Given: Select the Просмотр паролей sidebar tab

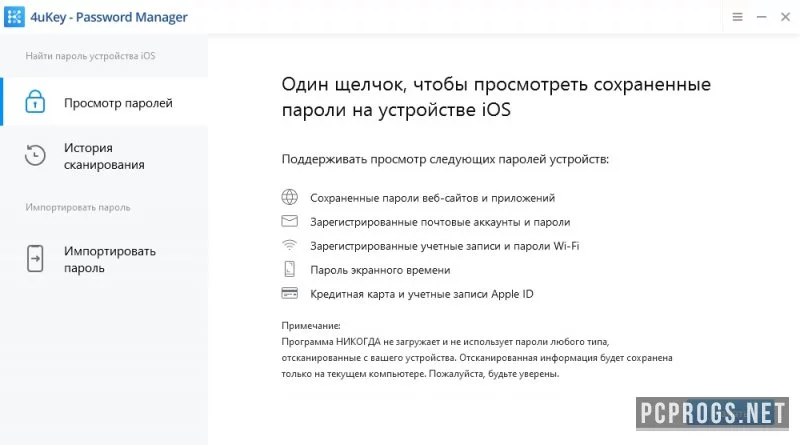Looking at the screenshot, I should coord(104,102).
